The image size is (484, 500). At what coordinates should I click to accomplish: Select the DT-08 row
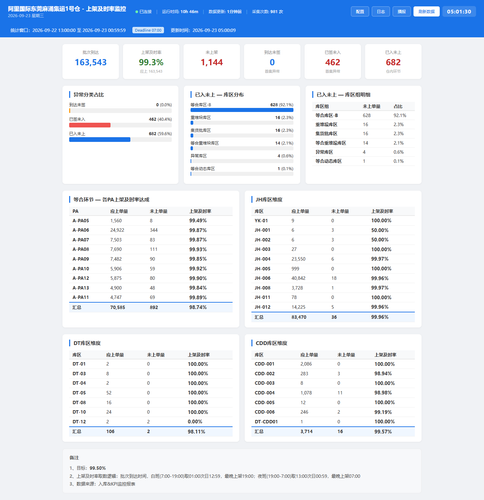151,402
